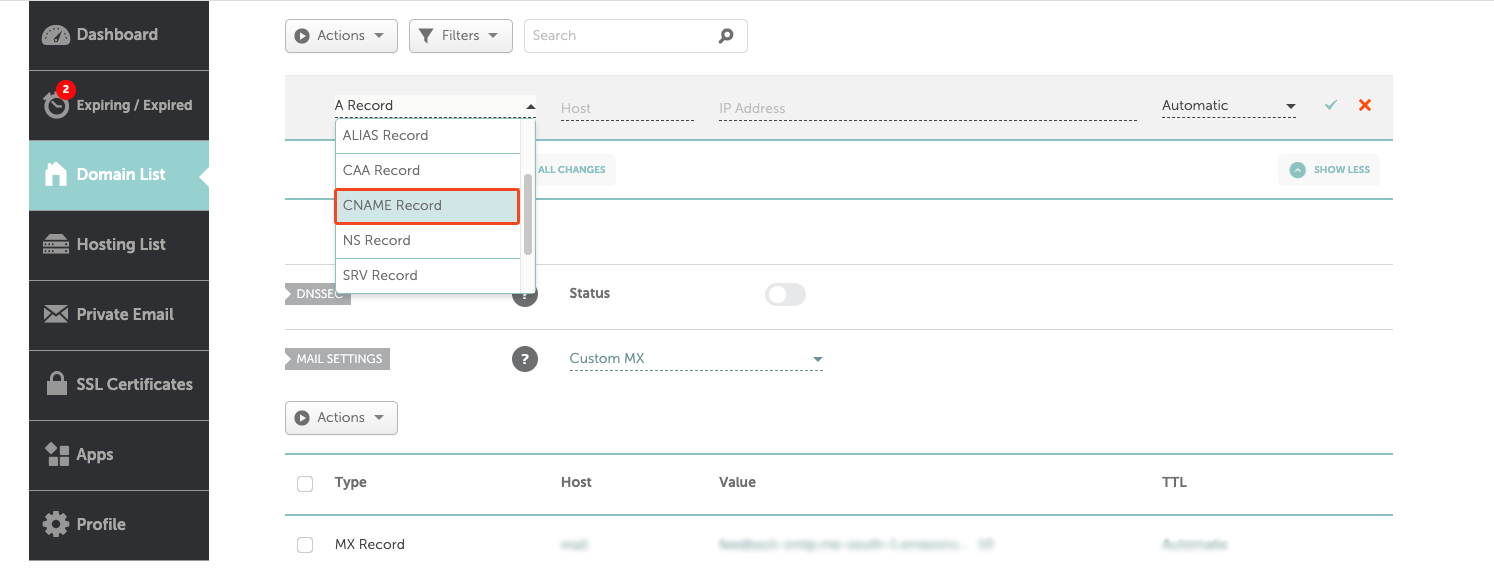Image resolution: width=1494 pixels, height=573 pixels.
Task: Select Domain List in the sidebar
Action: 119,175
